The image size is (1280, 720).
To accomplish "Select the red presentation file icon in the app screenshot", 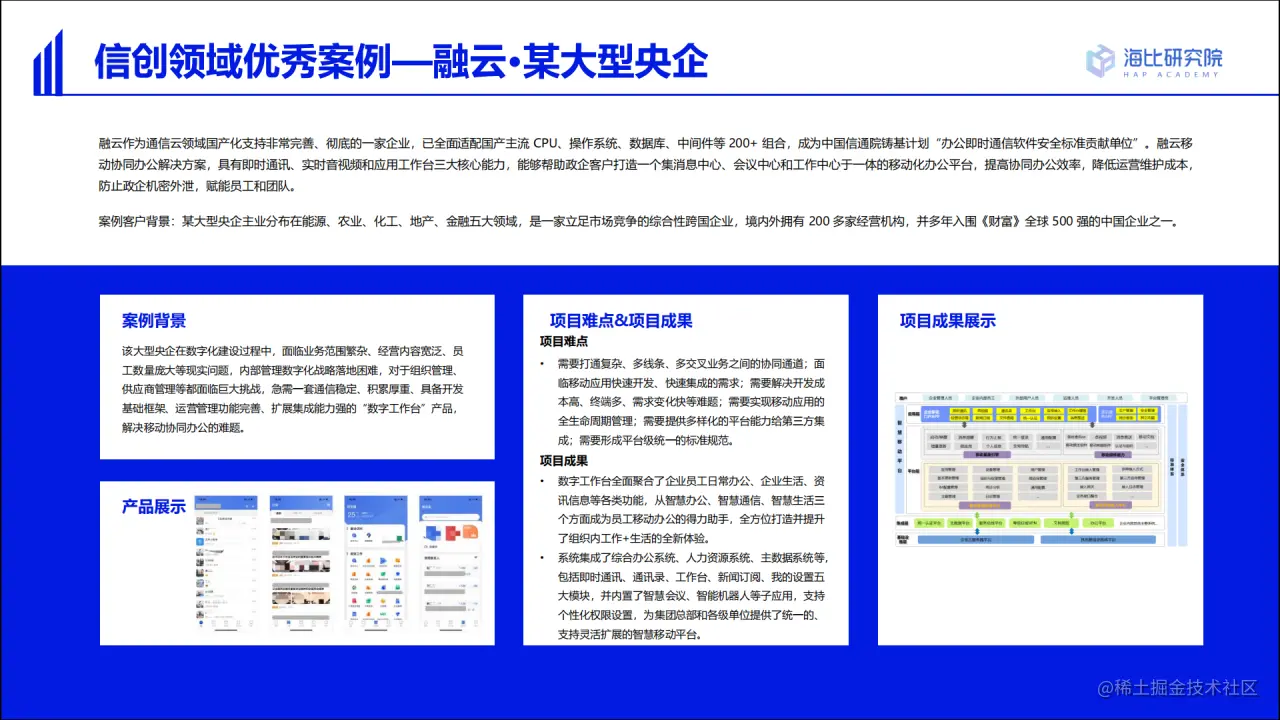I will [x=451, y=532].
